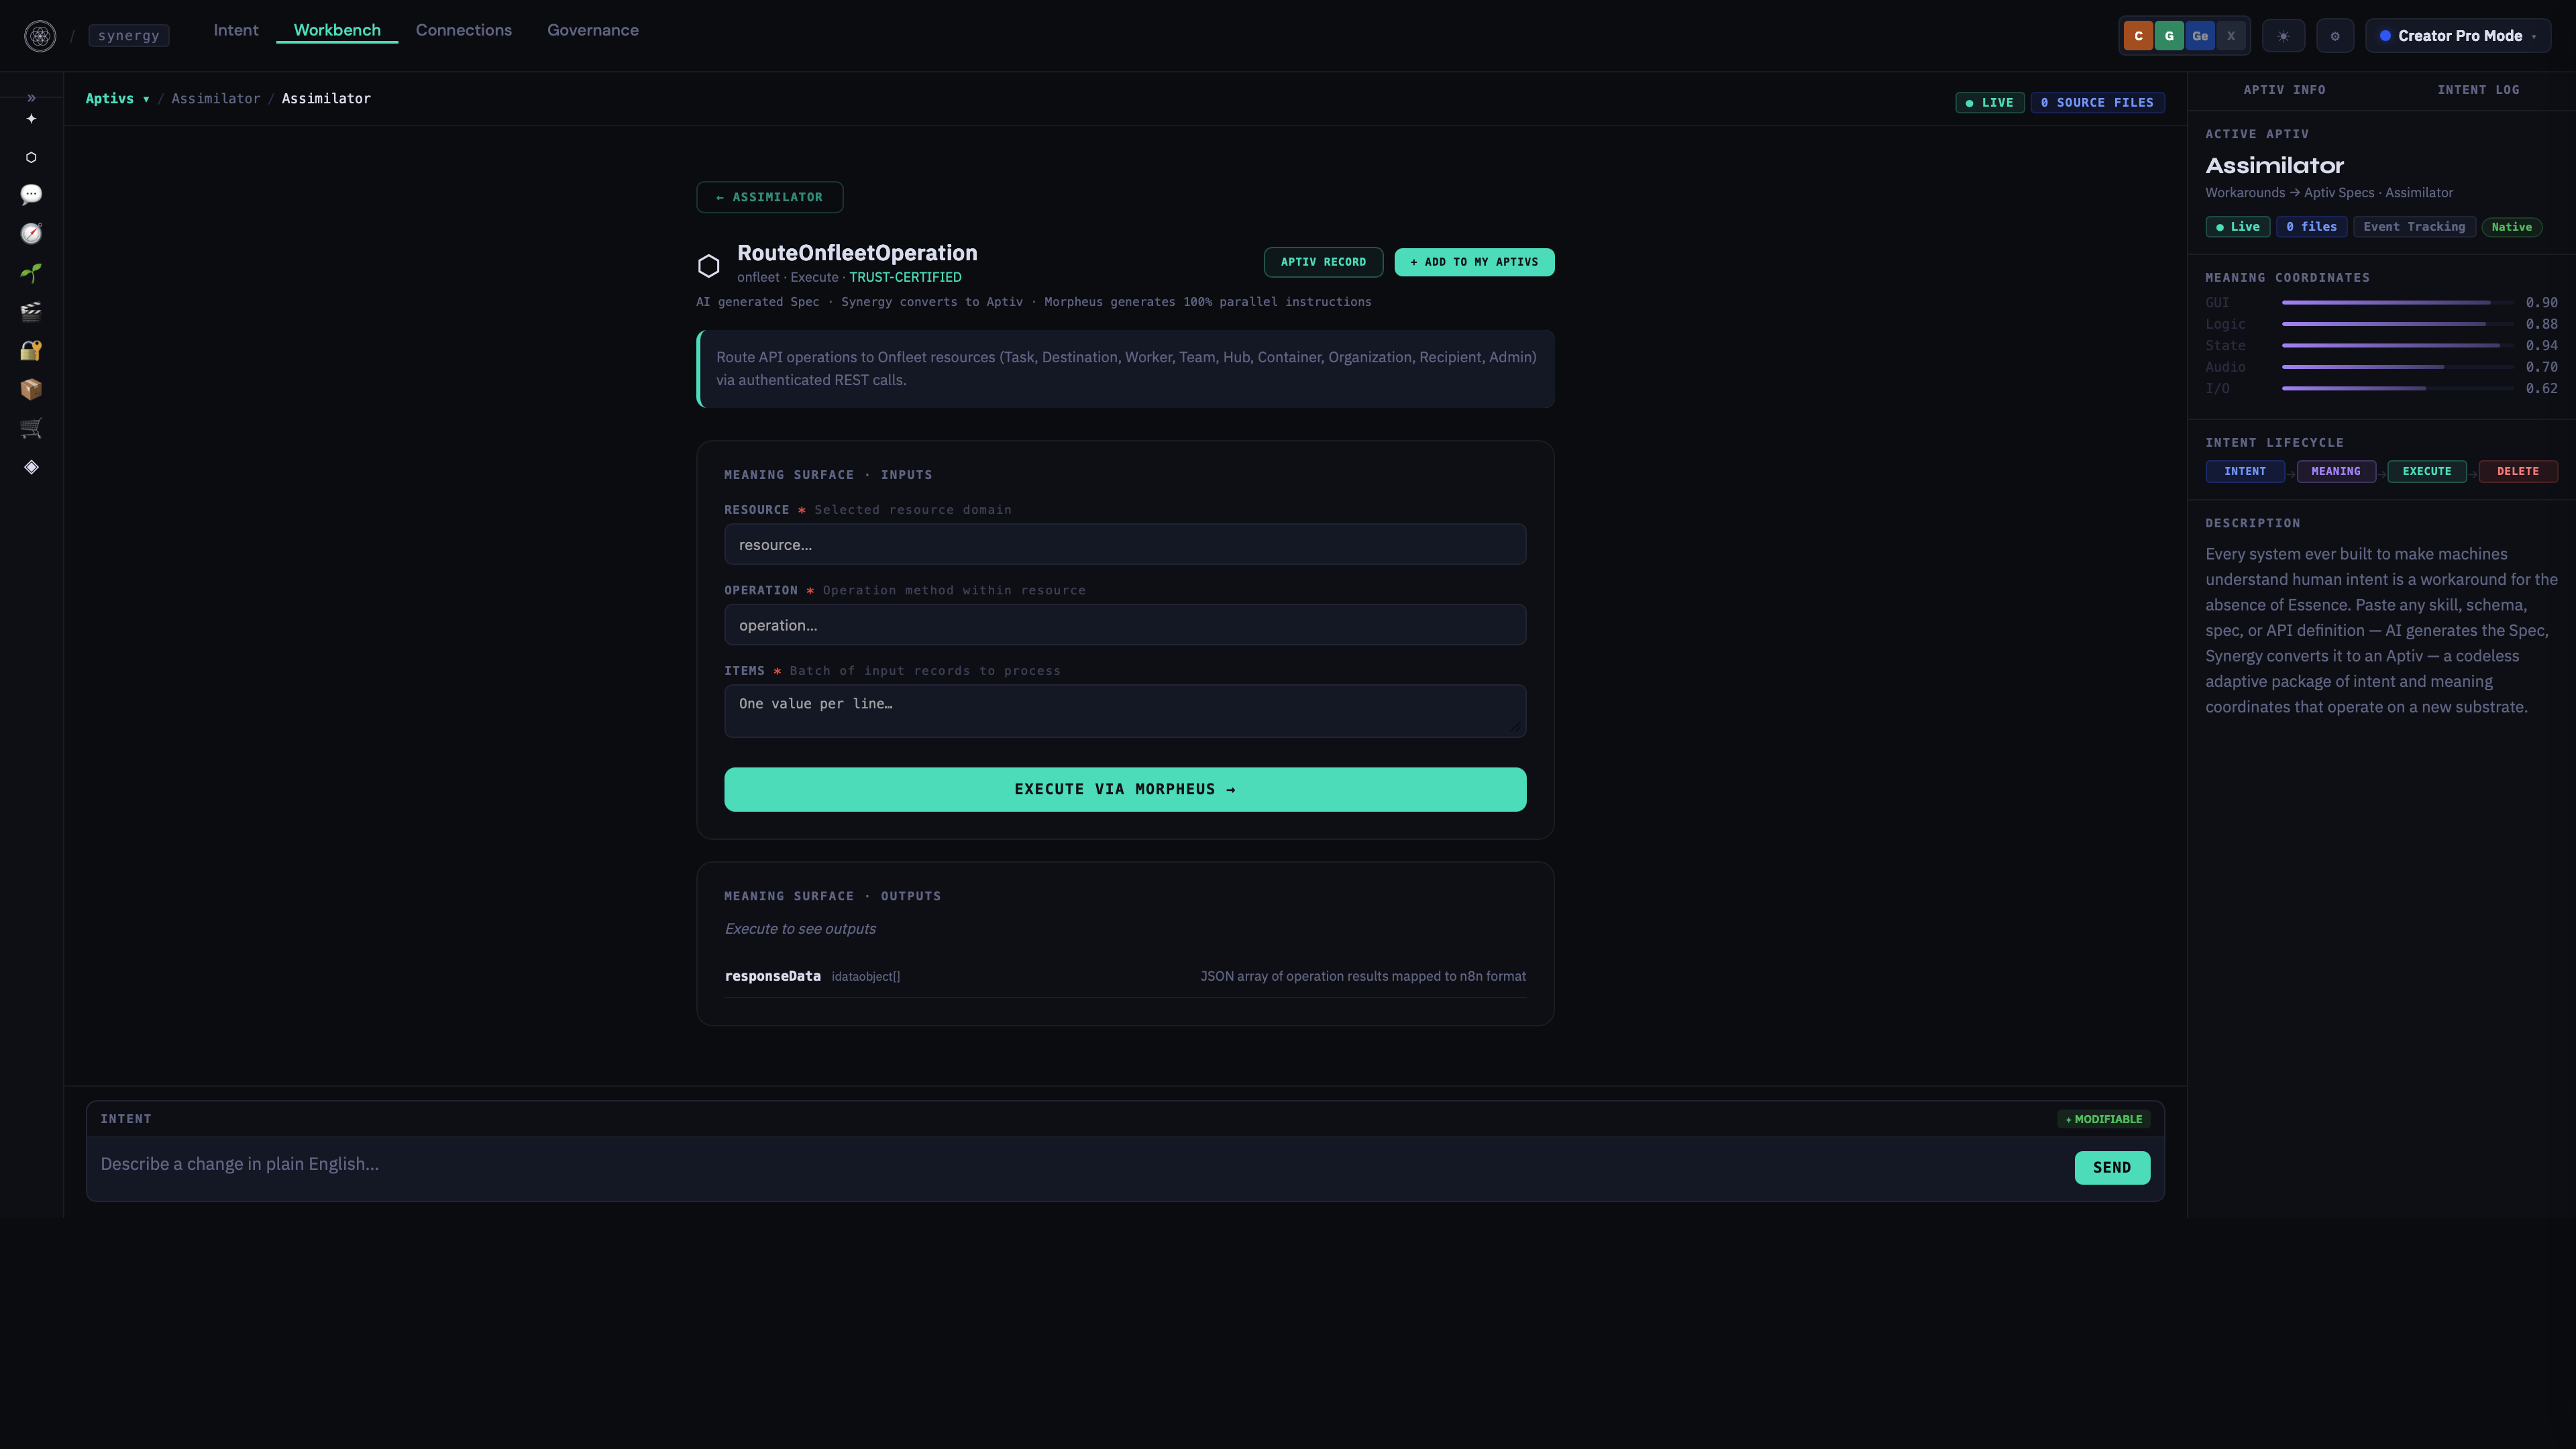The width and height of the screenshot is (2576, 1449).
Task: Open the compass sidebar icon
Action: click(31, 234)
